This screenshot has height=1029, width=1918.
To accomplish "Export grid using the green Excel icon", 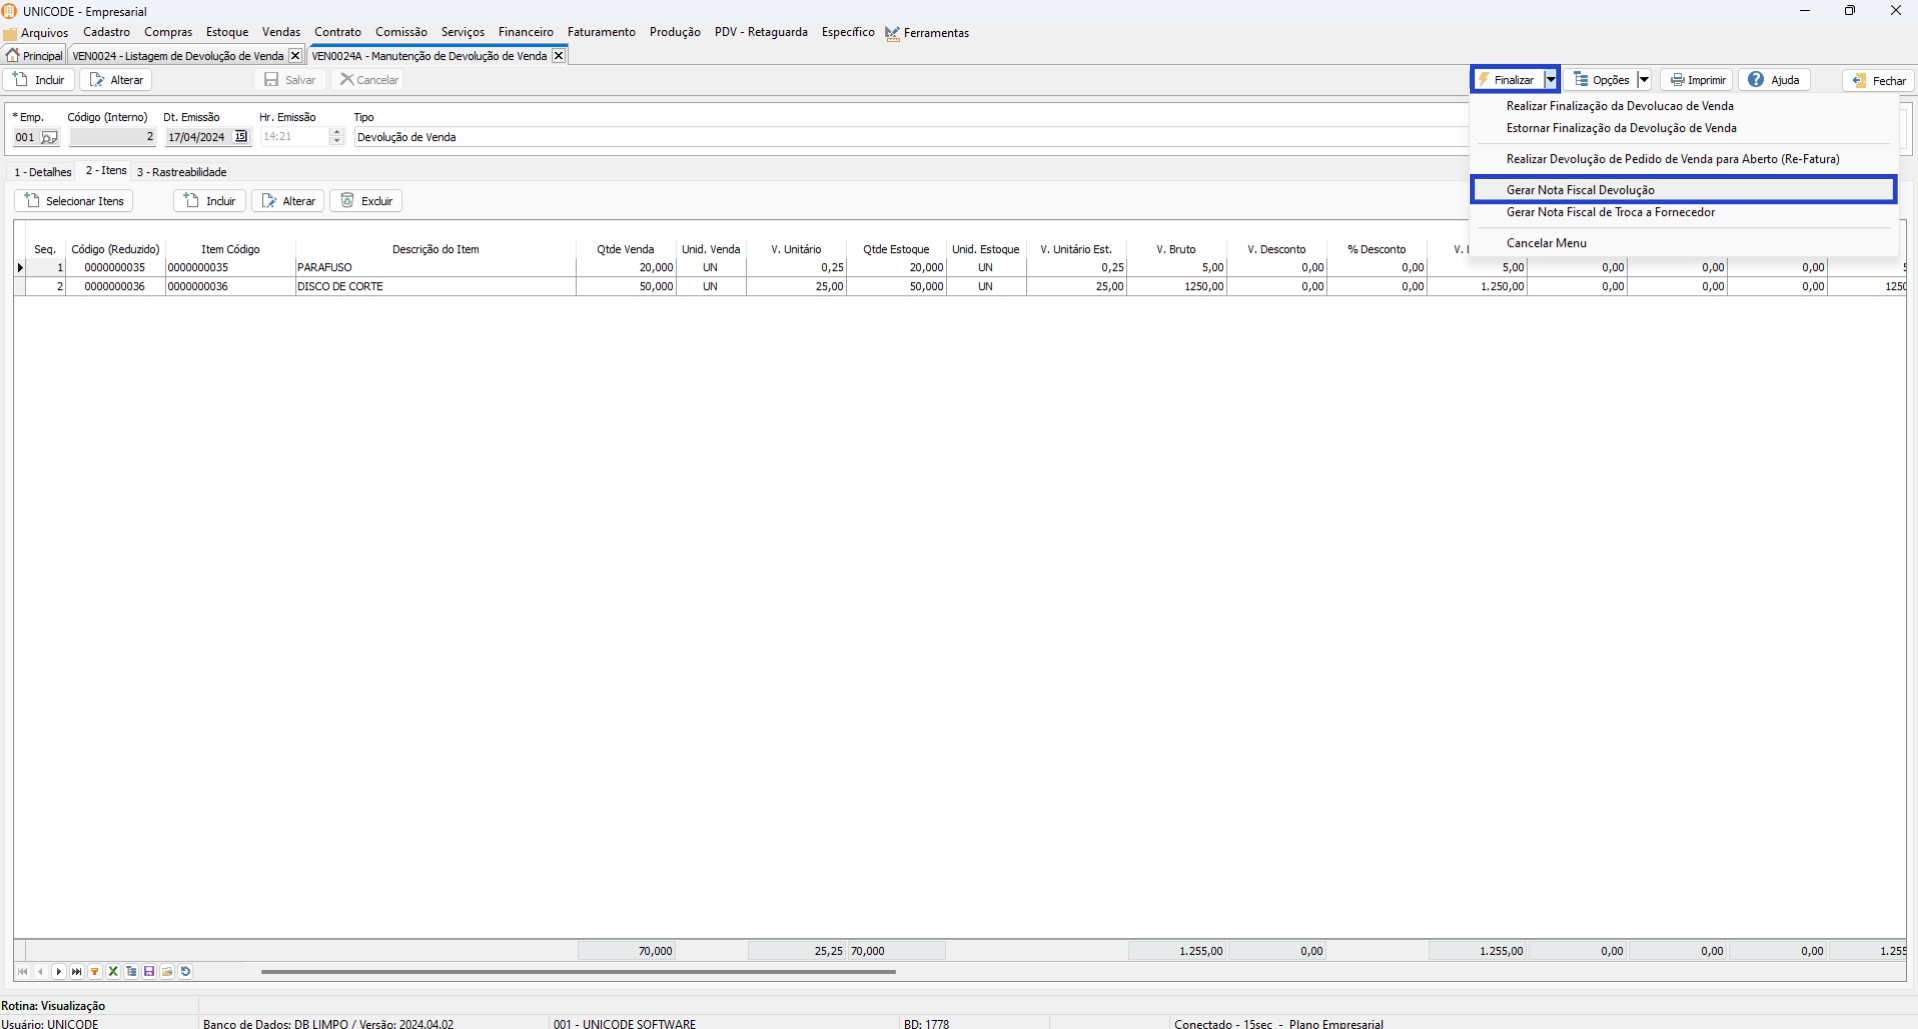I will [113, 972].
